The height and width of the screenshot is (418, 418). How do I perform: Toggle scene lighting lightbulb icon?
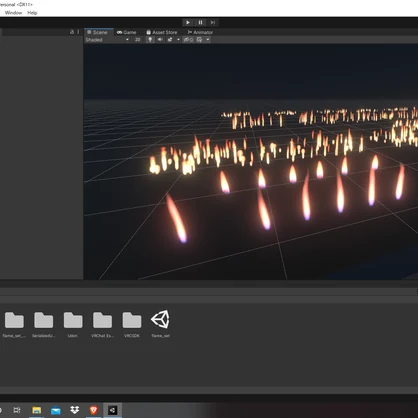pyautogui.click(x=150, y=40)
